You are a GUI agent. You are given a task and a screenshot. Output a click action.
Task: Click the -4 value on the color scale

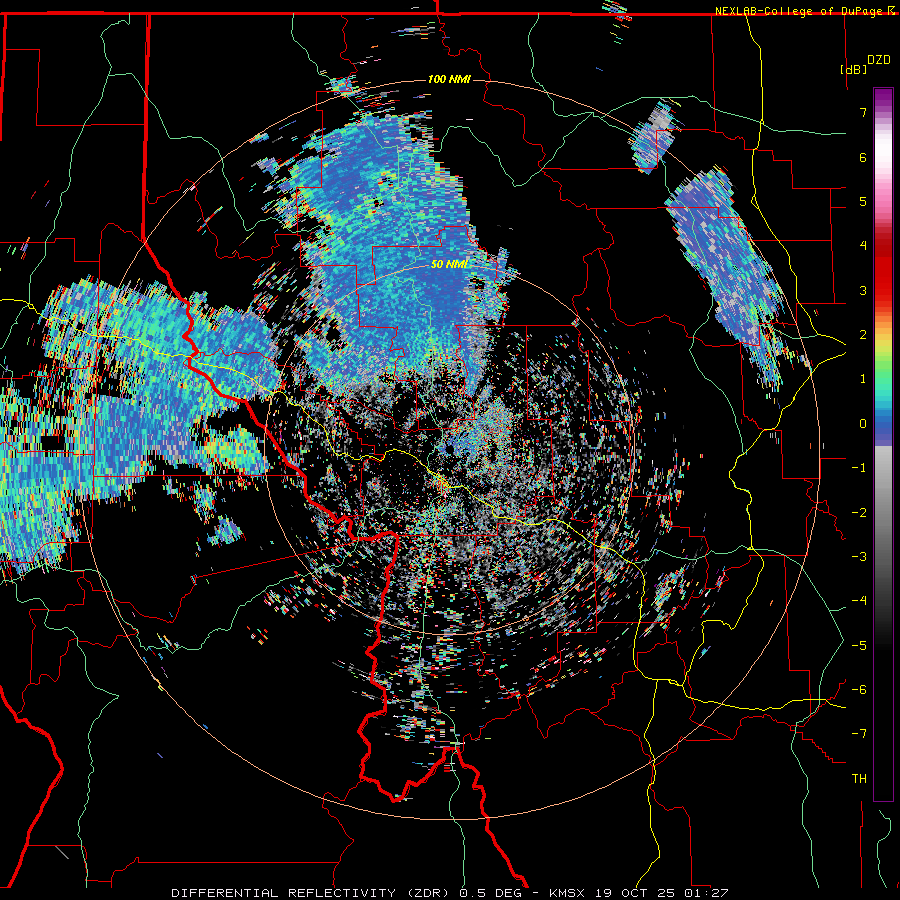pyautogui.click(x=859, y=601)
